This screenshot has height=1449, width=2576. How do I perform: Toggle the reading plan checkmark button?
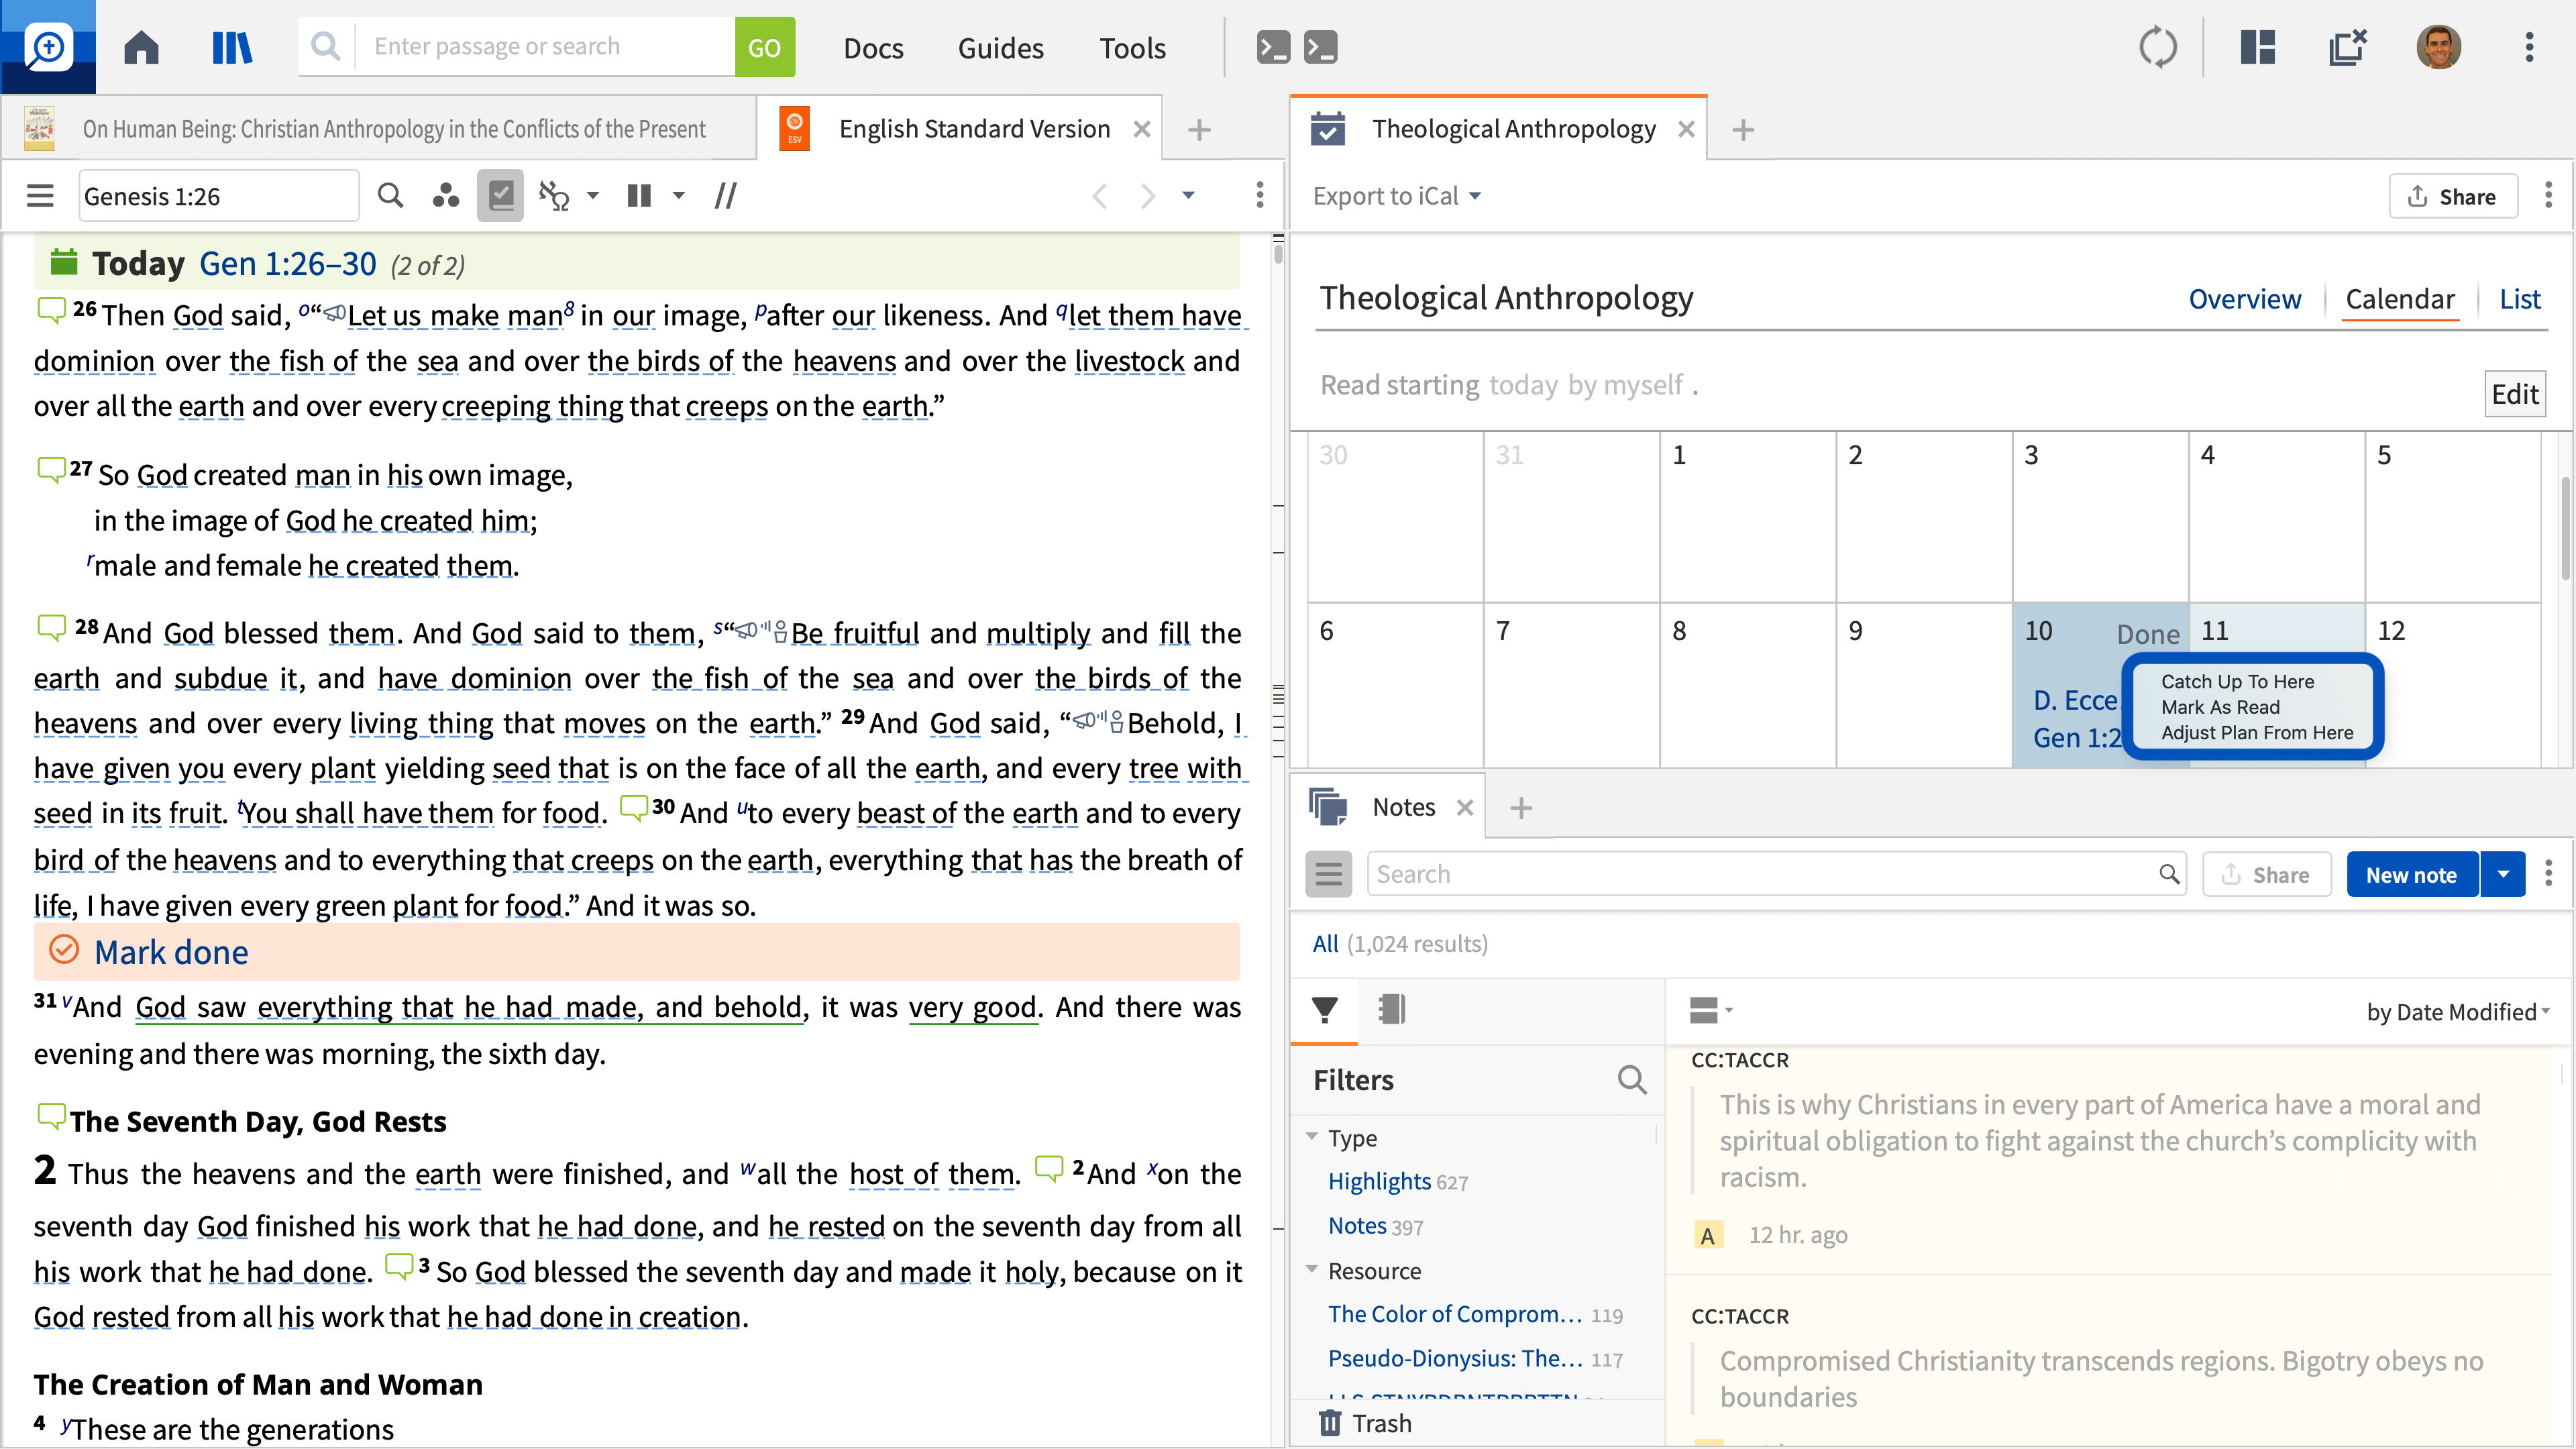click(500, 196)
